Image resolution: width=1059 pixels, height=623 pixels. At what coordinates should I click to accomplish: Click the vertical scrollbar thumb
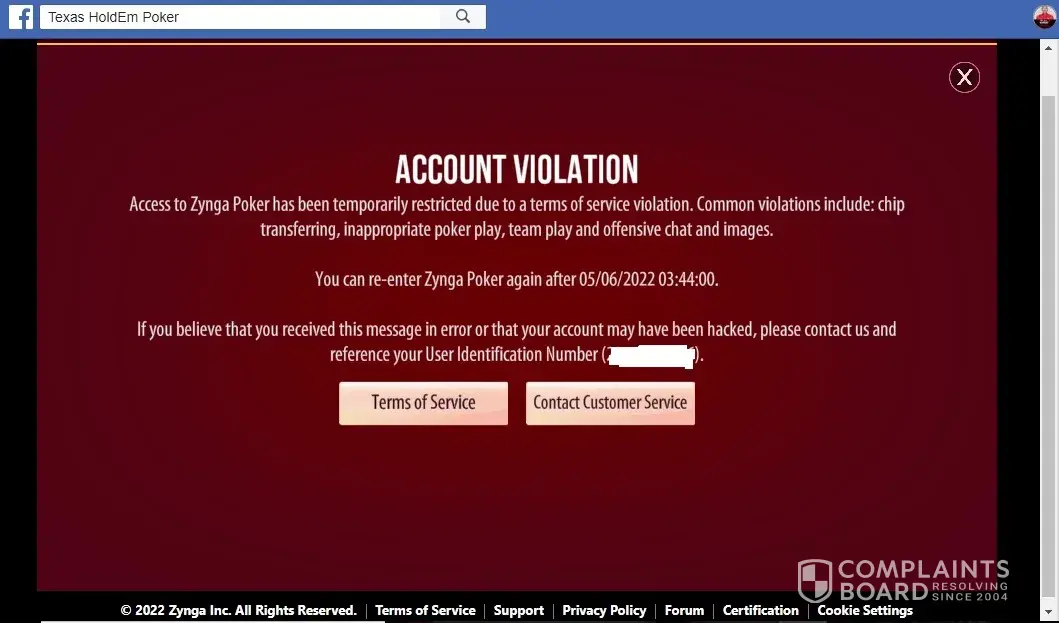coord(1048,345)
